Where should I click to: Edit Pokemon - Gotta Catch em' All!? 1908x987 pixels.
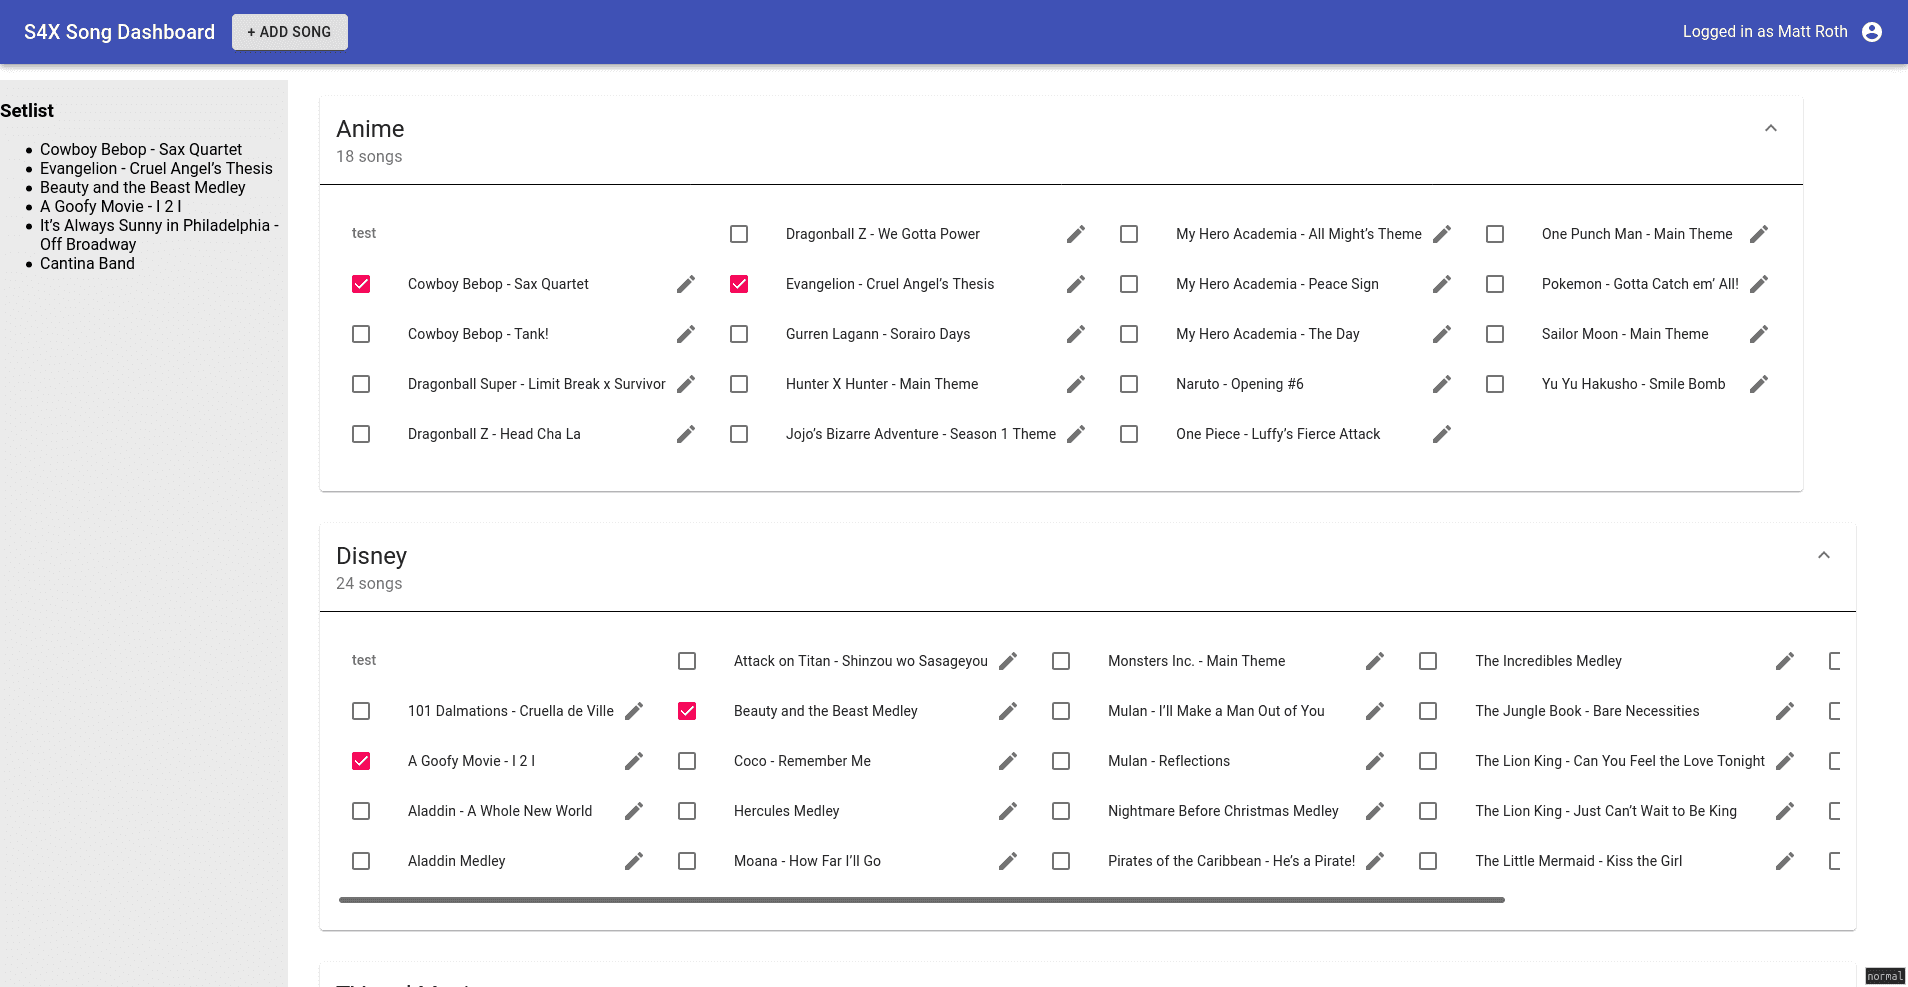coord(1759,284)
